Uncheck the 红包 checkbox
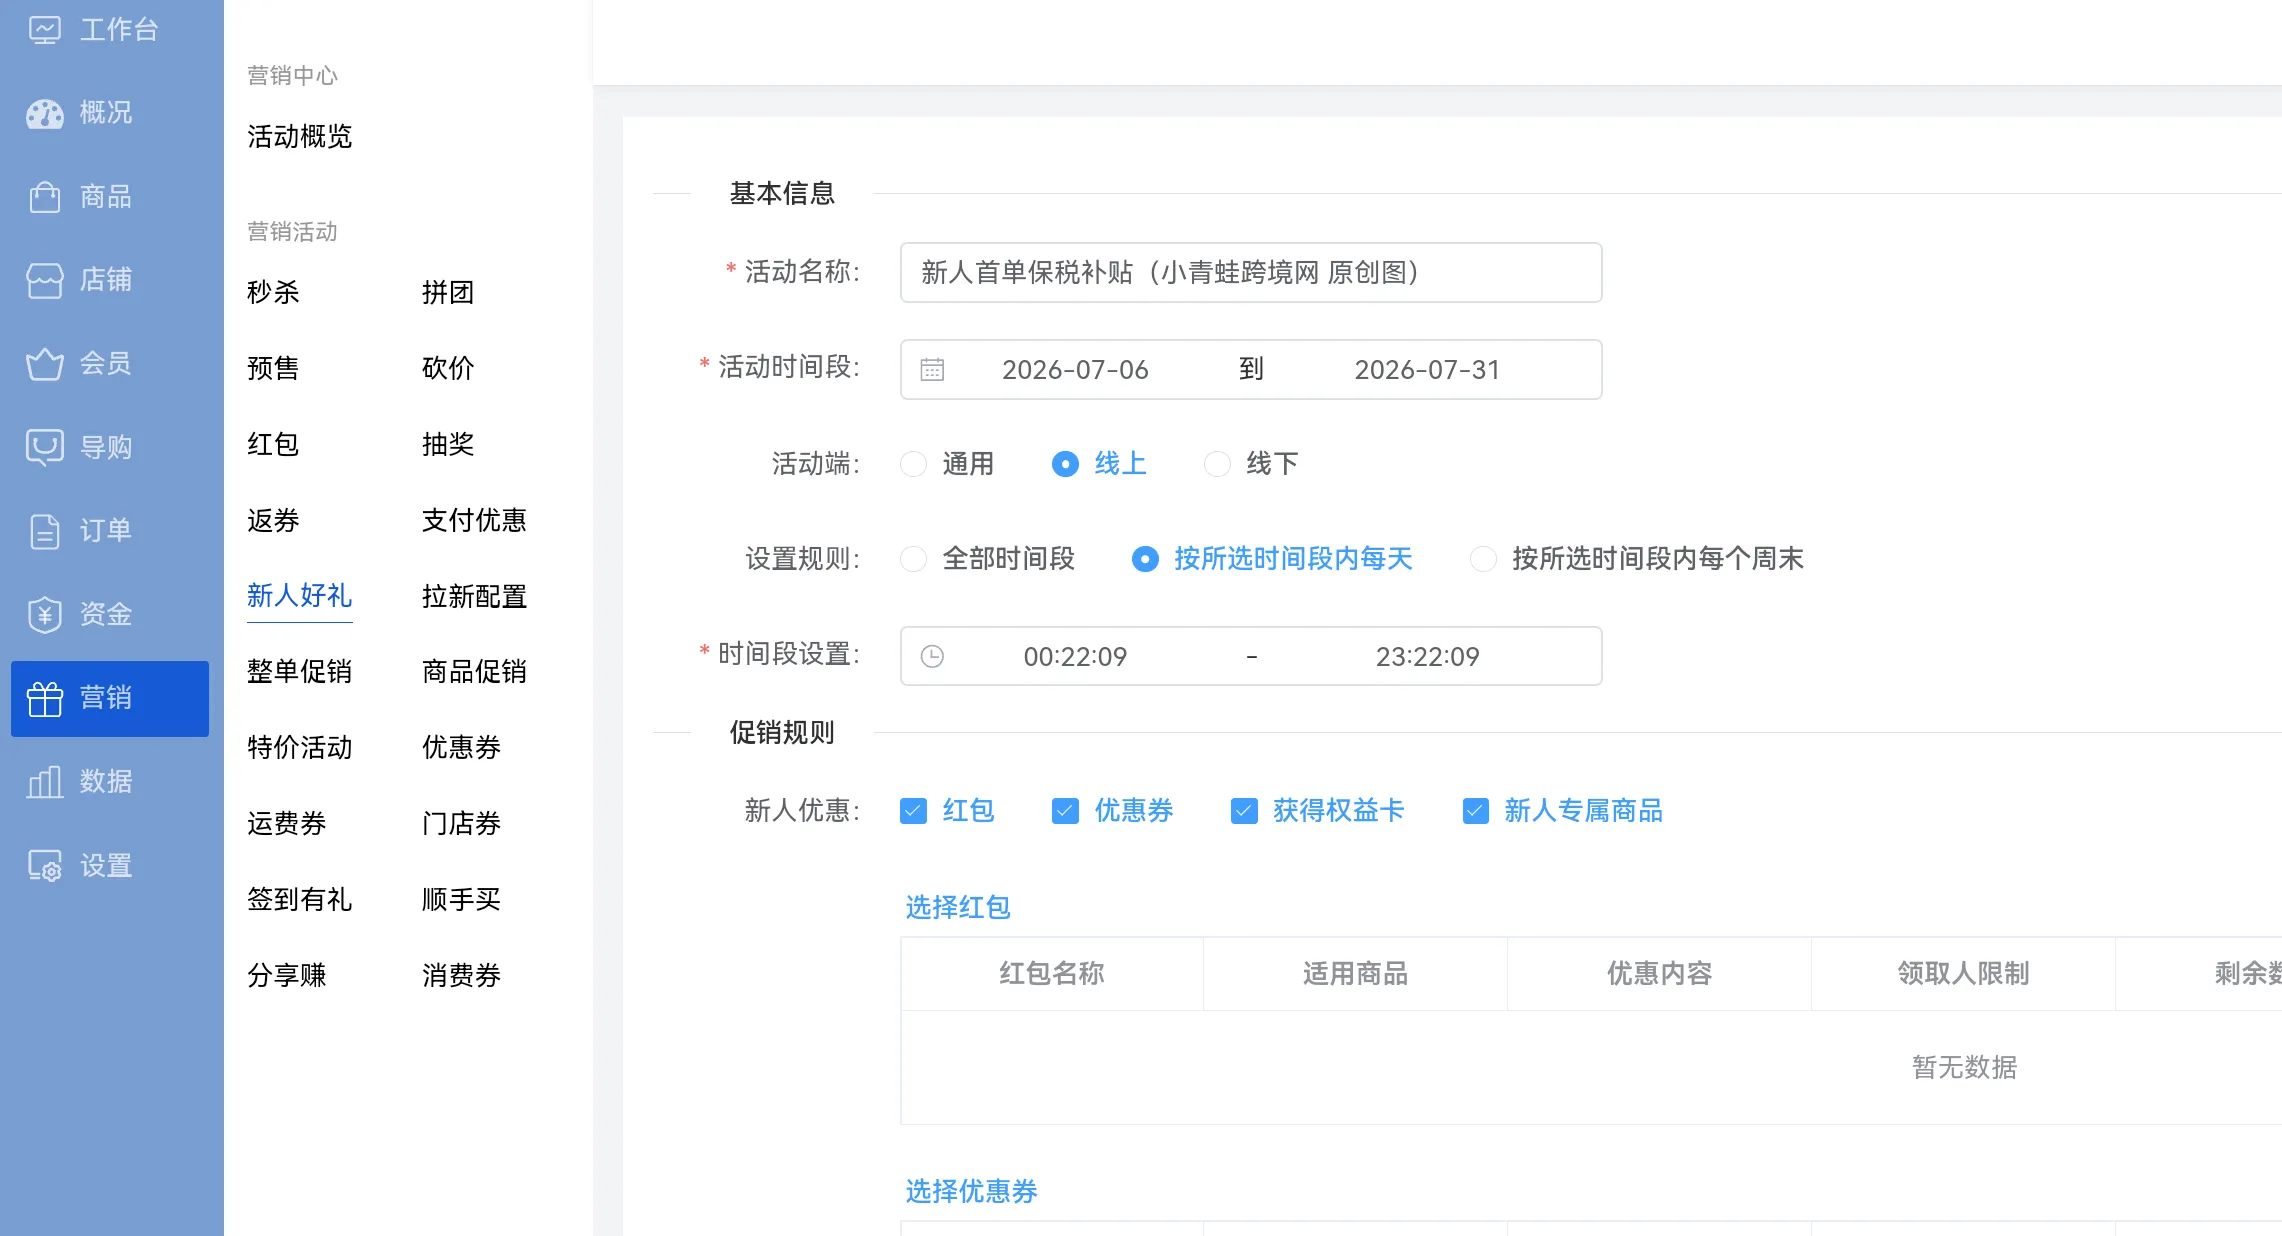The width and height of the screenshot is (2282, 1236). (913, 811)
